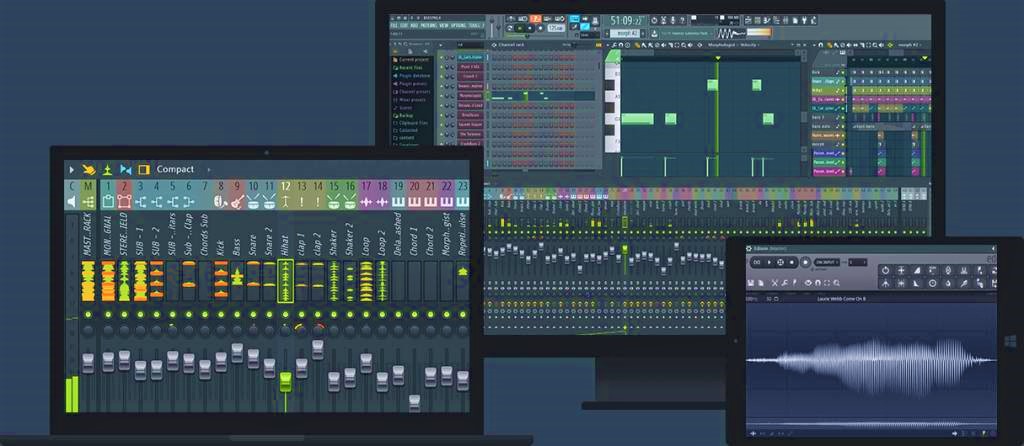Toggle the green enable LED on Hihat track

(x=285, y=315)
